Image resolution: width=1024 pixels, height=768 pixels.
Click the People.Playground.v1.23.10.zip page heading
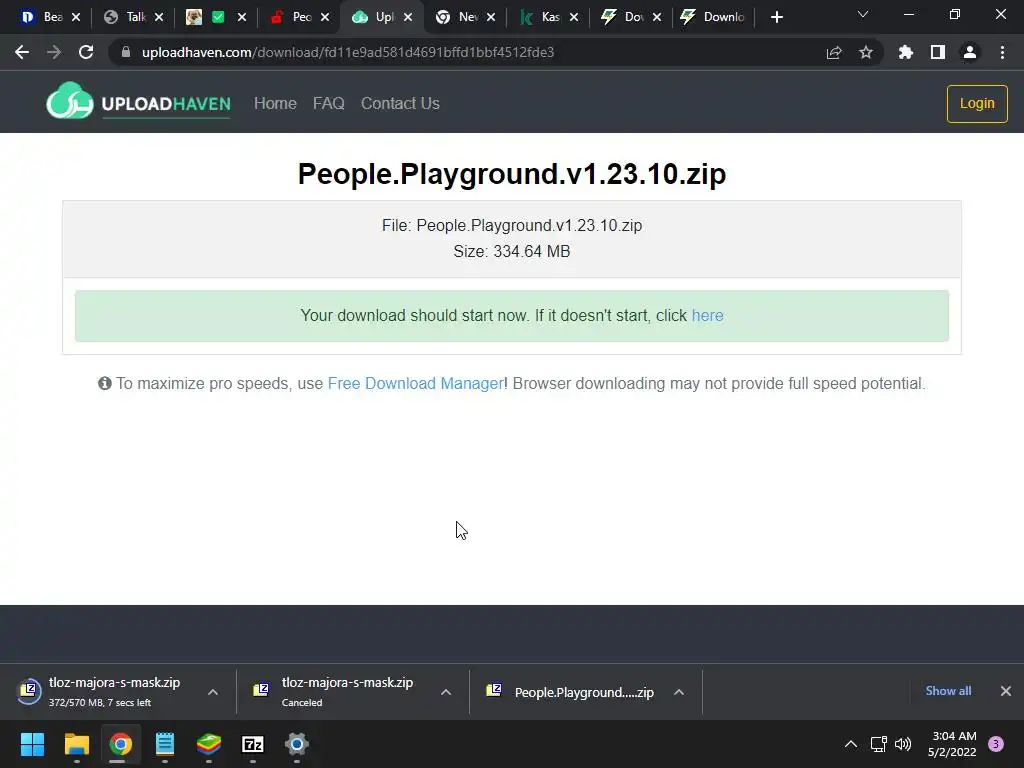(512, 174)
